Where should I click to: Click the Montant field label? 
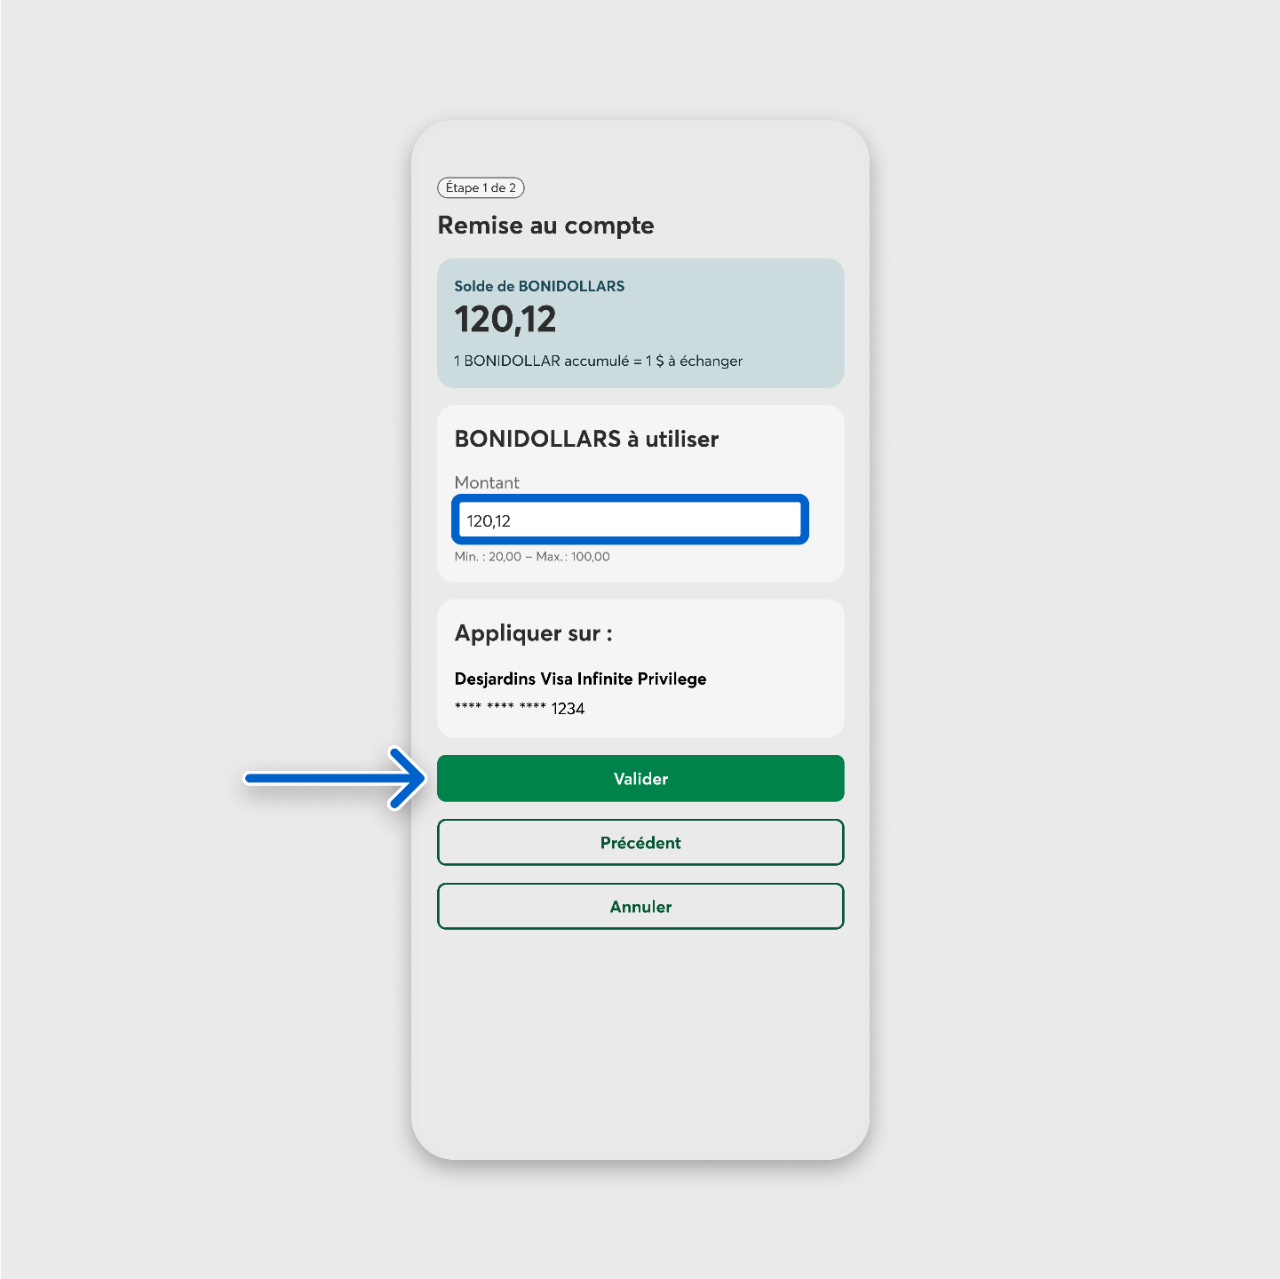[487, 482]
